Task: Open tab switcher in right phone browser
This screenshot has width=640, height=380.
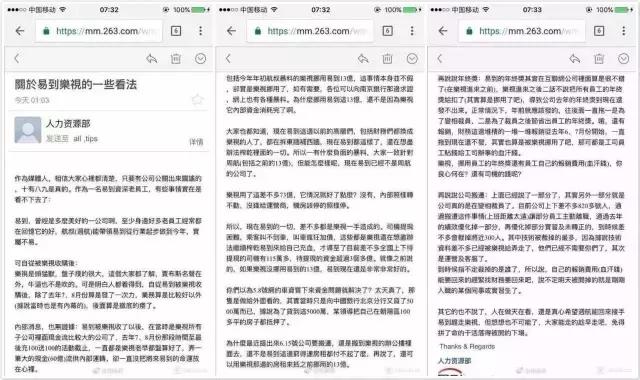Action: click(599, 31)
